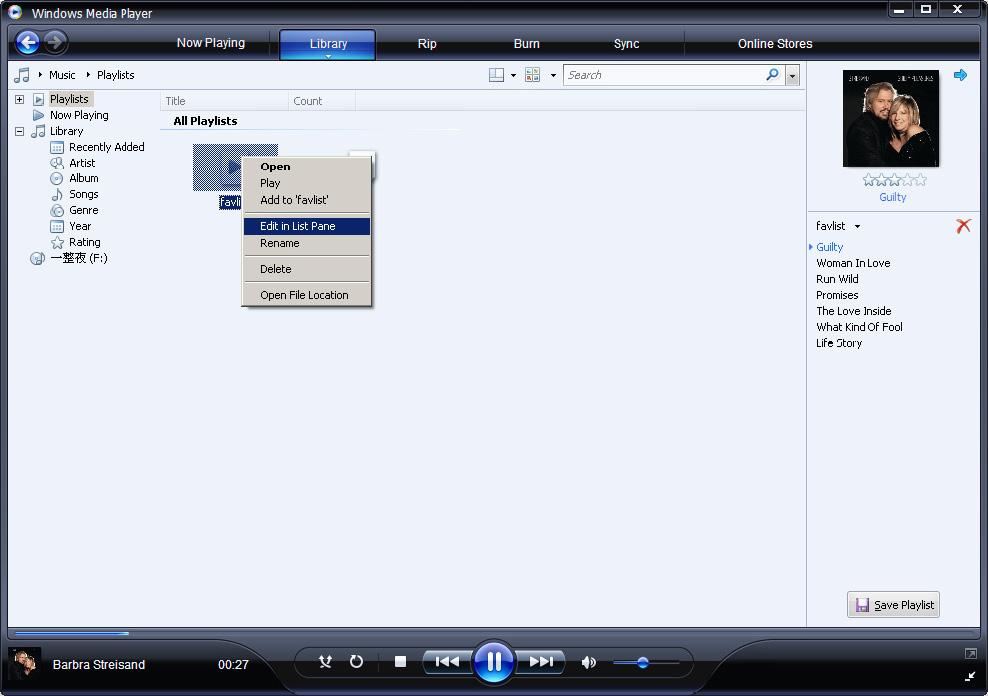The height and width of the screenshot is (696, 988).
Task: Collapse the Library tree node
Action: [20, 131]
